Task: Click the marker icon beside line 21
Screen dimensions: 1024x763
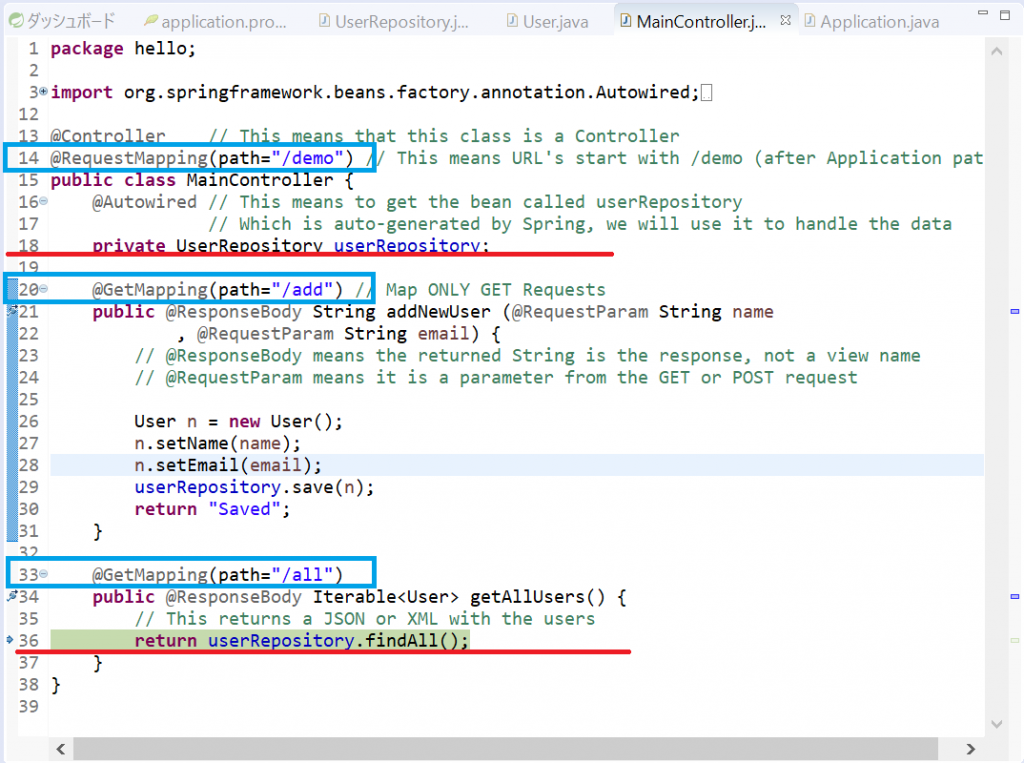Action: click(11, 312)
